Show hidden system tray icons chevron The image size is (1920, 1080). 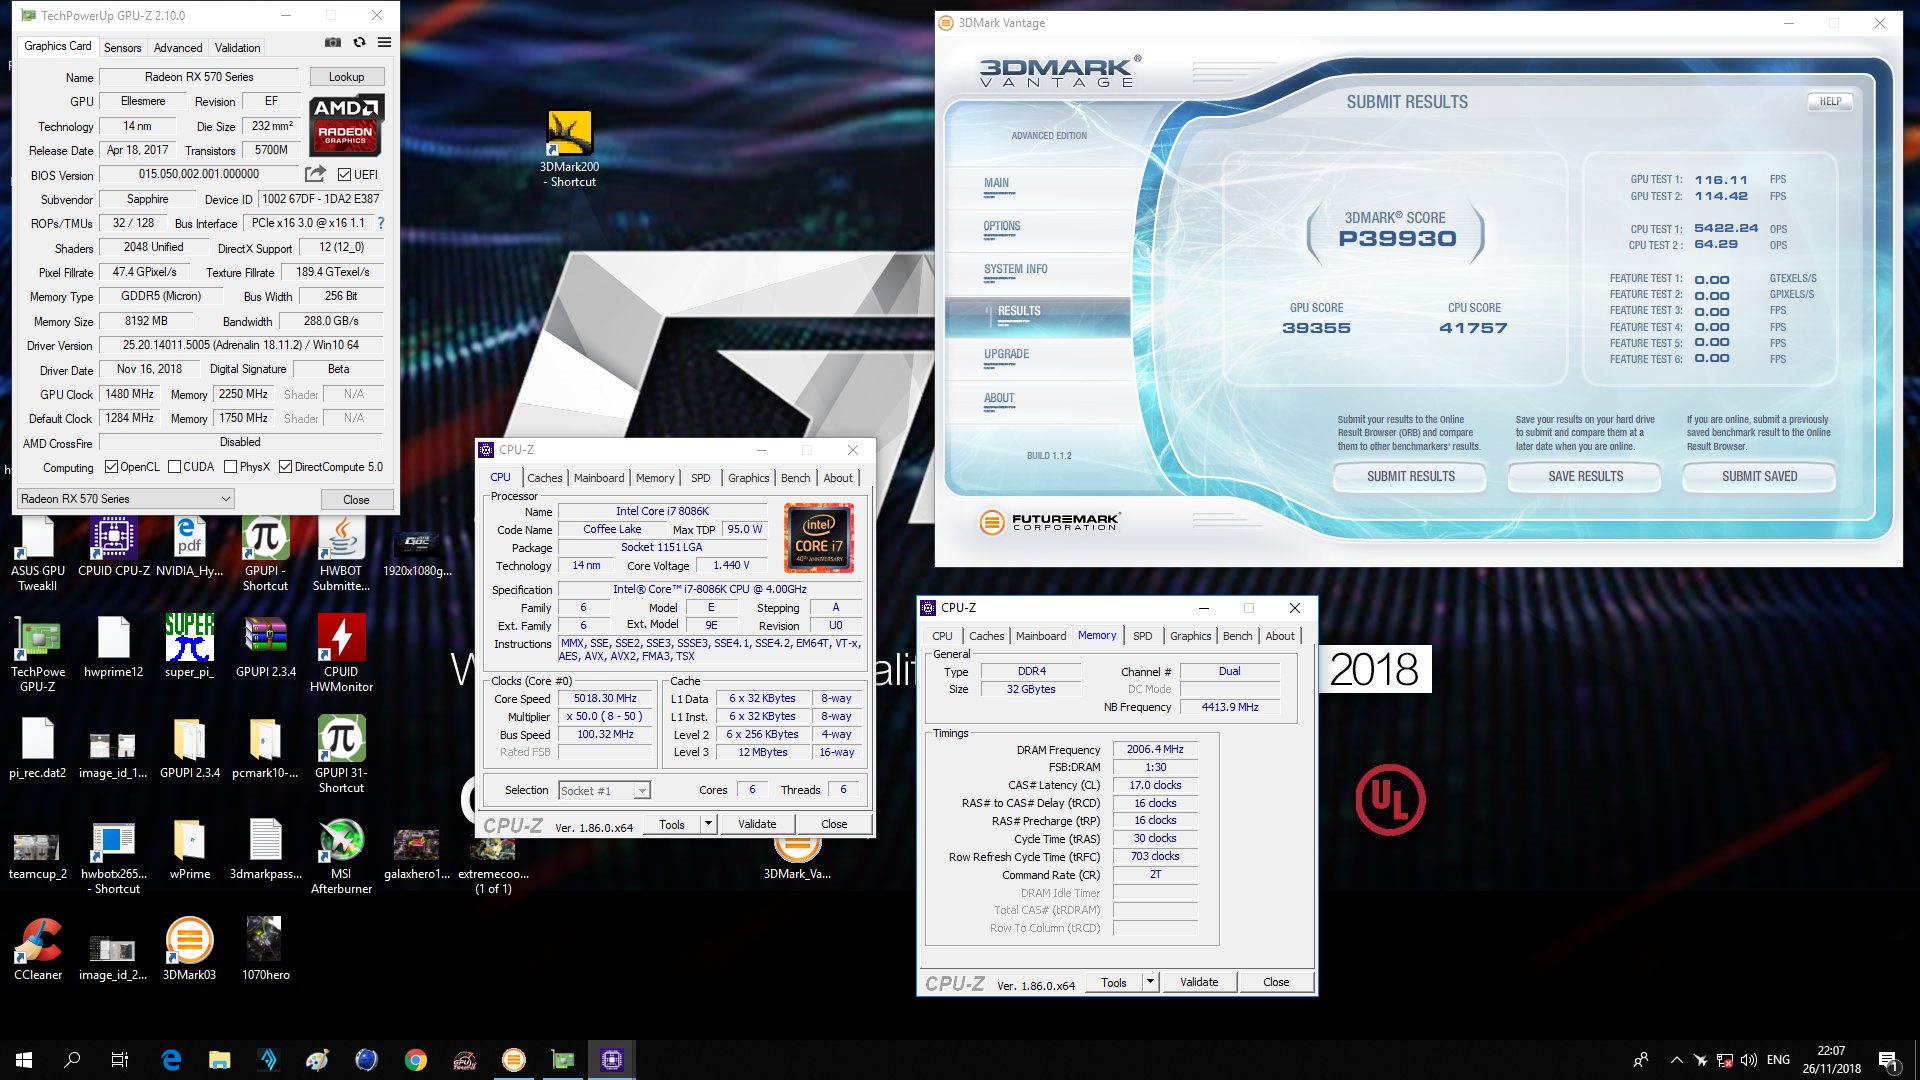[1677, 1060]
